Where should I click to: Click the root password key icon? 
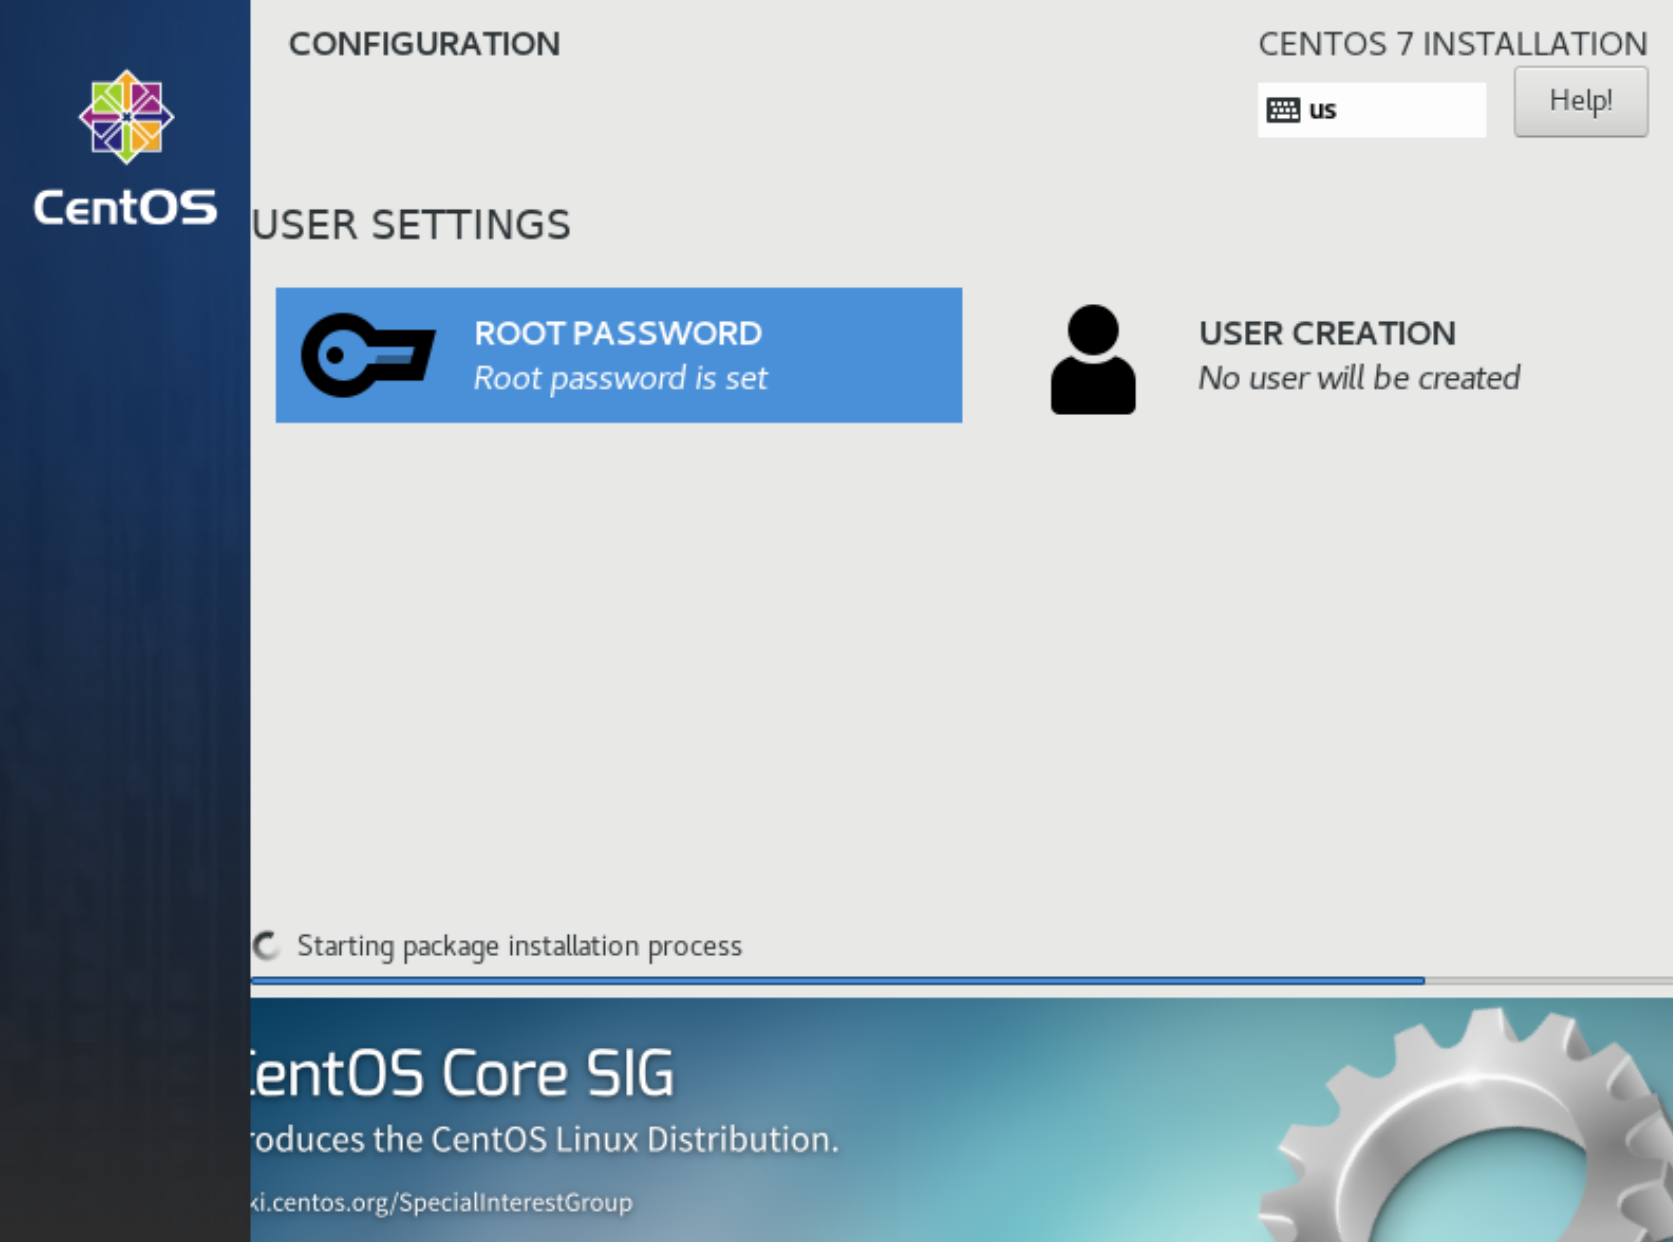[367, 355]
